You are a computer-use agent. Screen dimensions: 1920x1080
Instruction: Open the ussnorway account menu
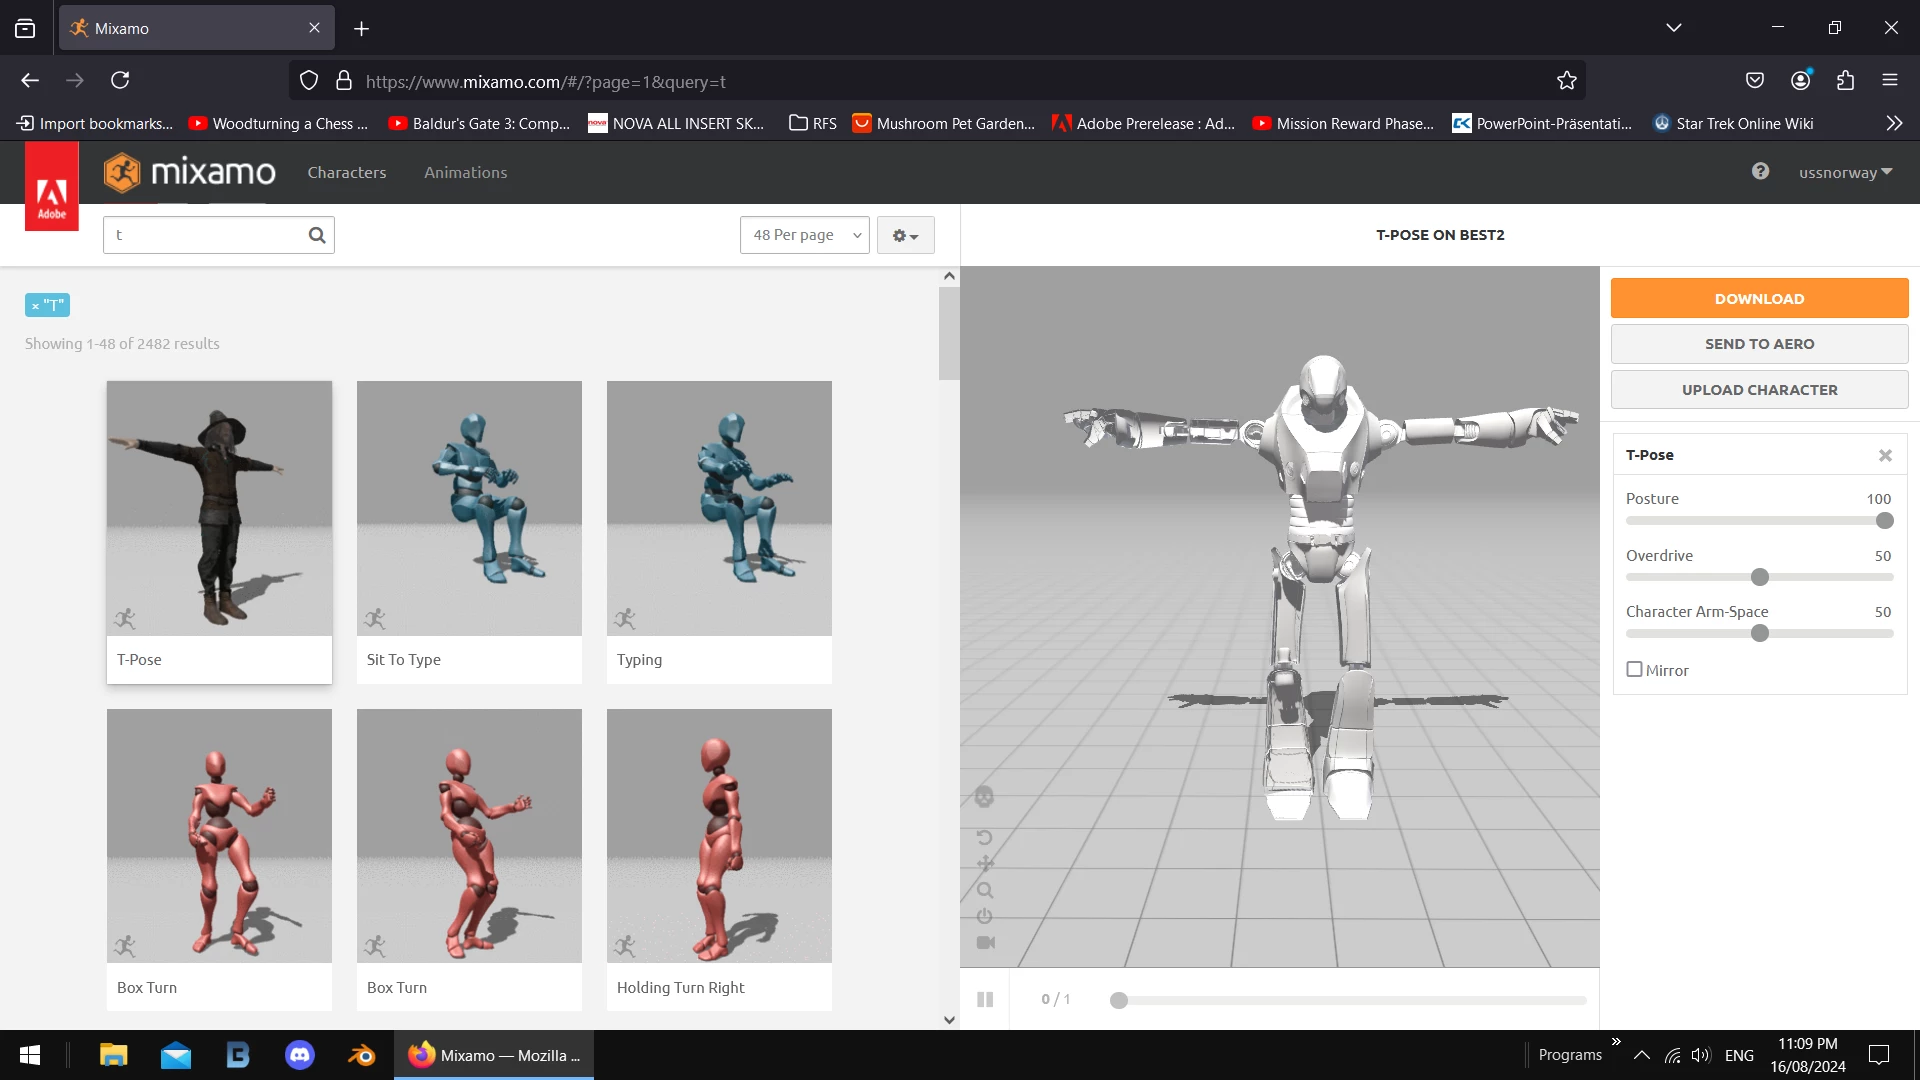click(x=1845, y=172)
